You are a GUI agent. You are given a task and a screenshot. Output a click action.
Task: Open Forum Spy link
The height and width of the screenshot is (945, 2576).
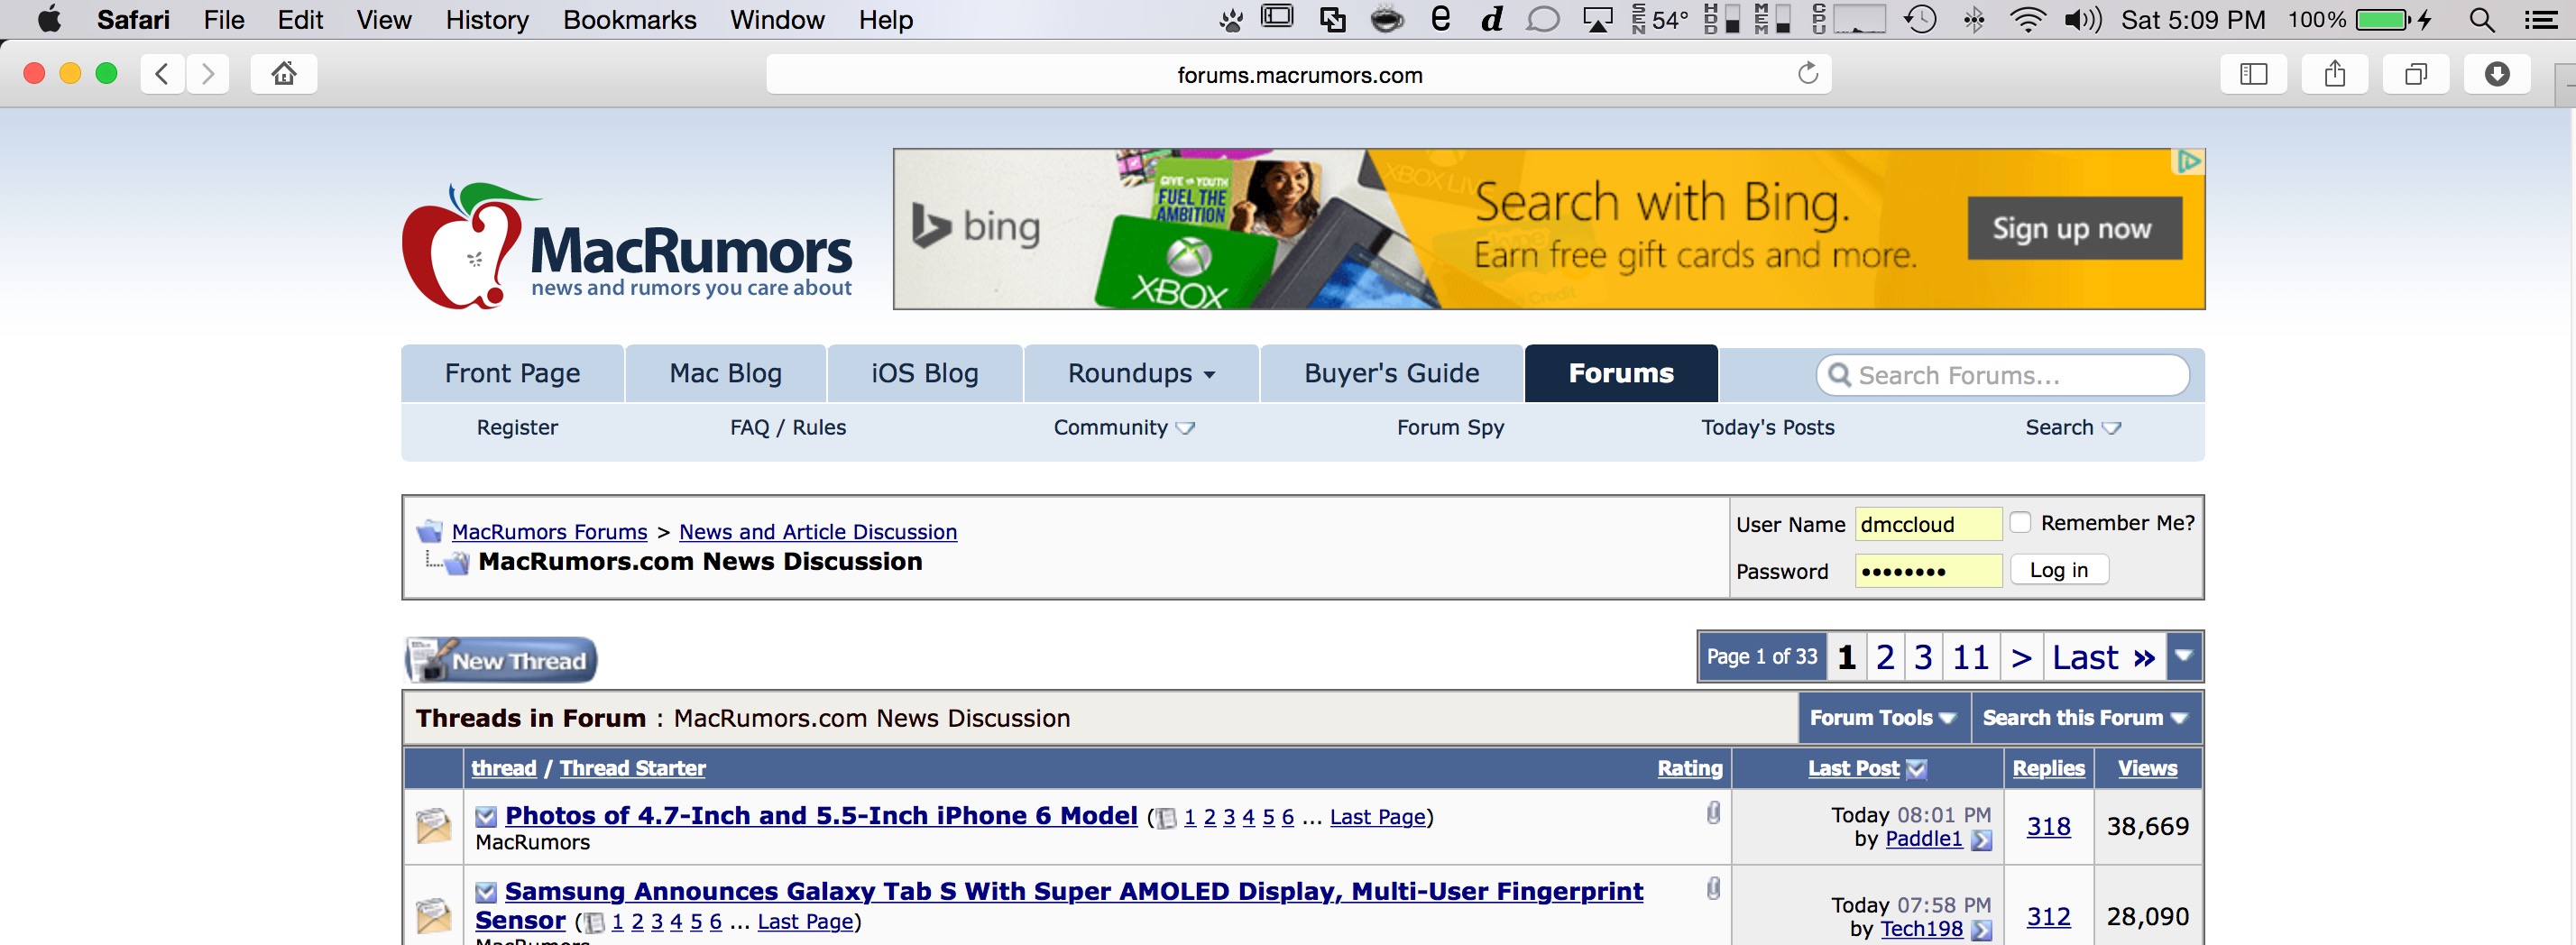point(1450,428)
